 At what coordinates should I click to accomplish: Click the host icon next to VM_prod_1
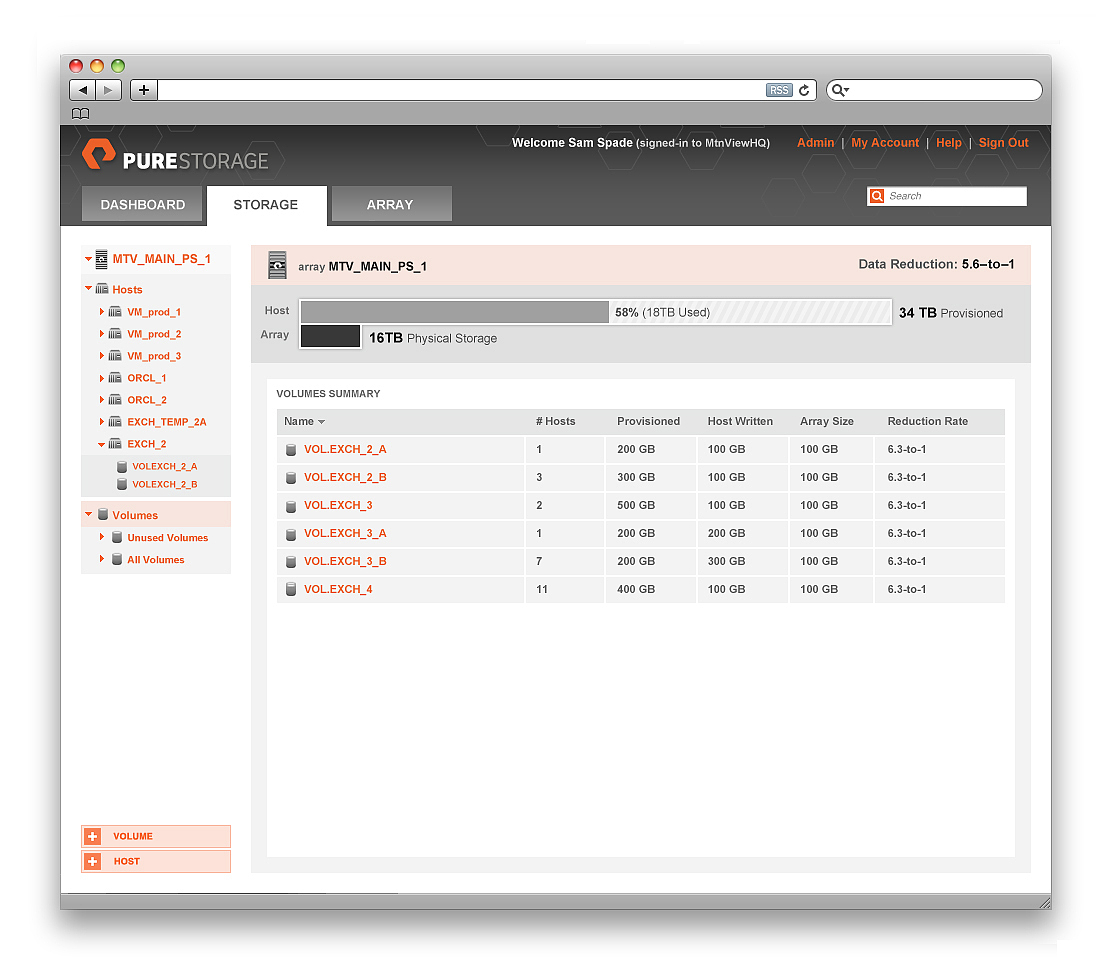tap(115, 311)
